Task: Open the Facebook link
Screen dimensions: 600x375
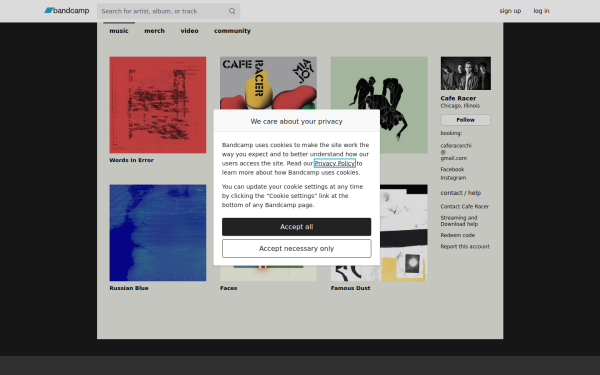Action: [x=452, y=169]
